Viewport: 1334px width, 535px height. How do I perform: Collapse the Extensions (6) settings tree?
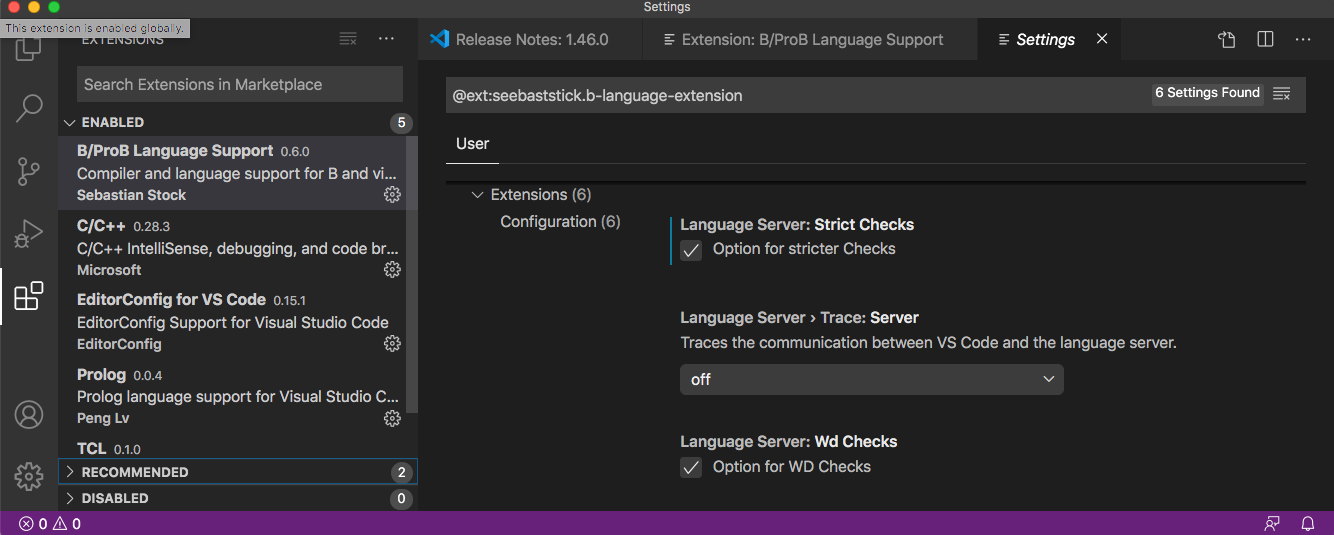[x=480, y=195]
